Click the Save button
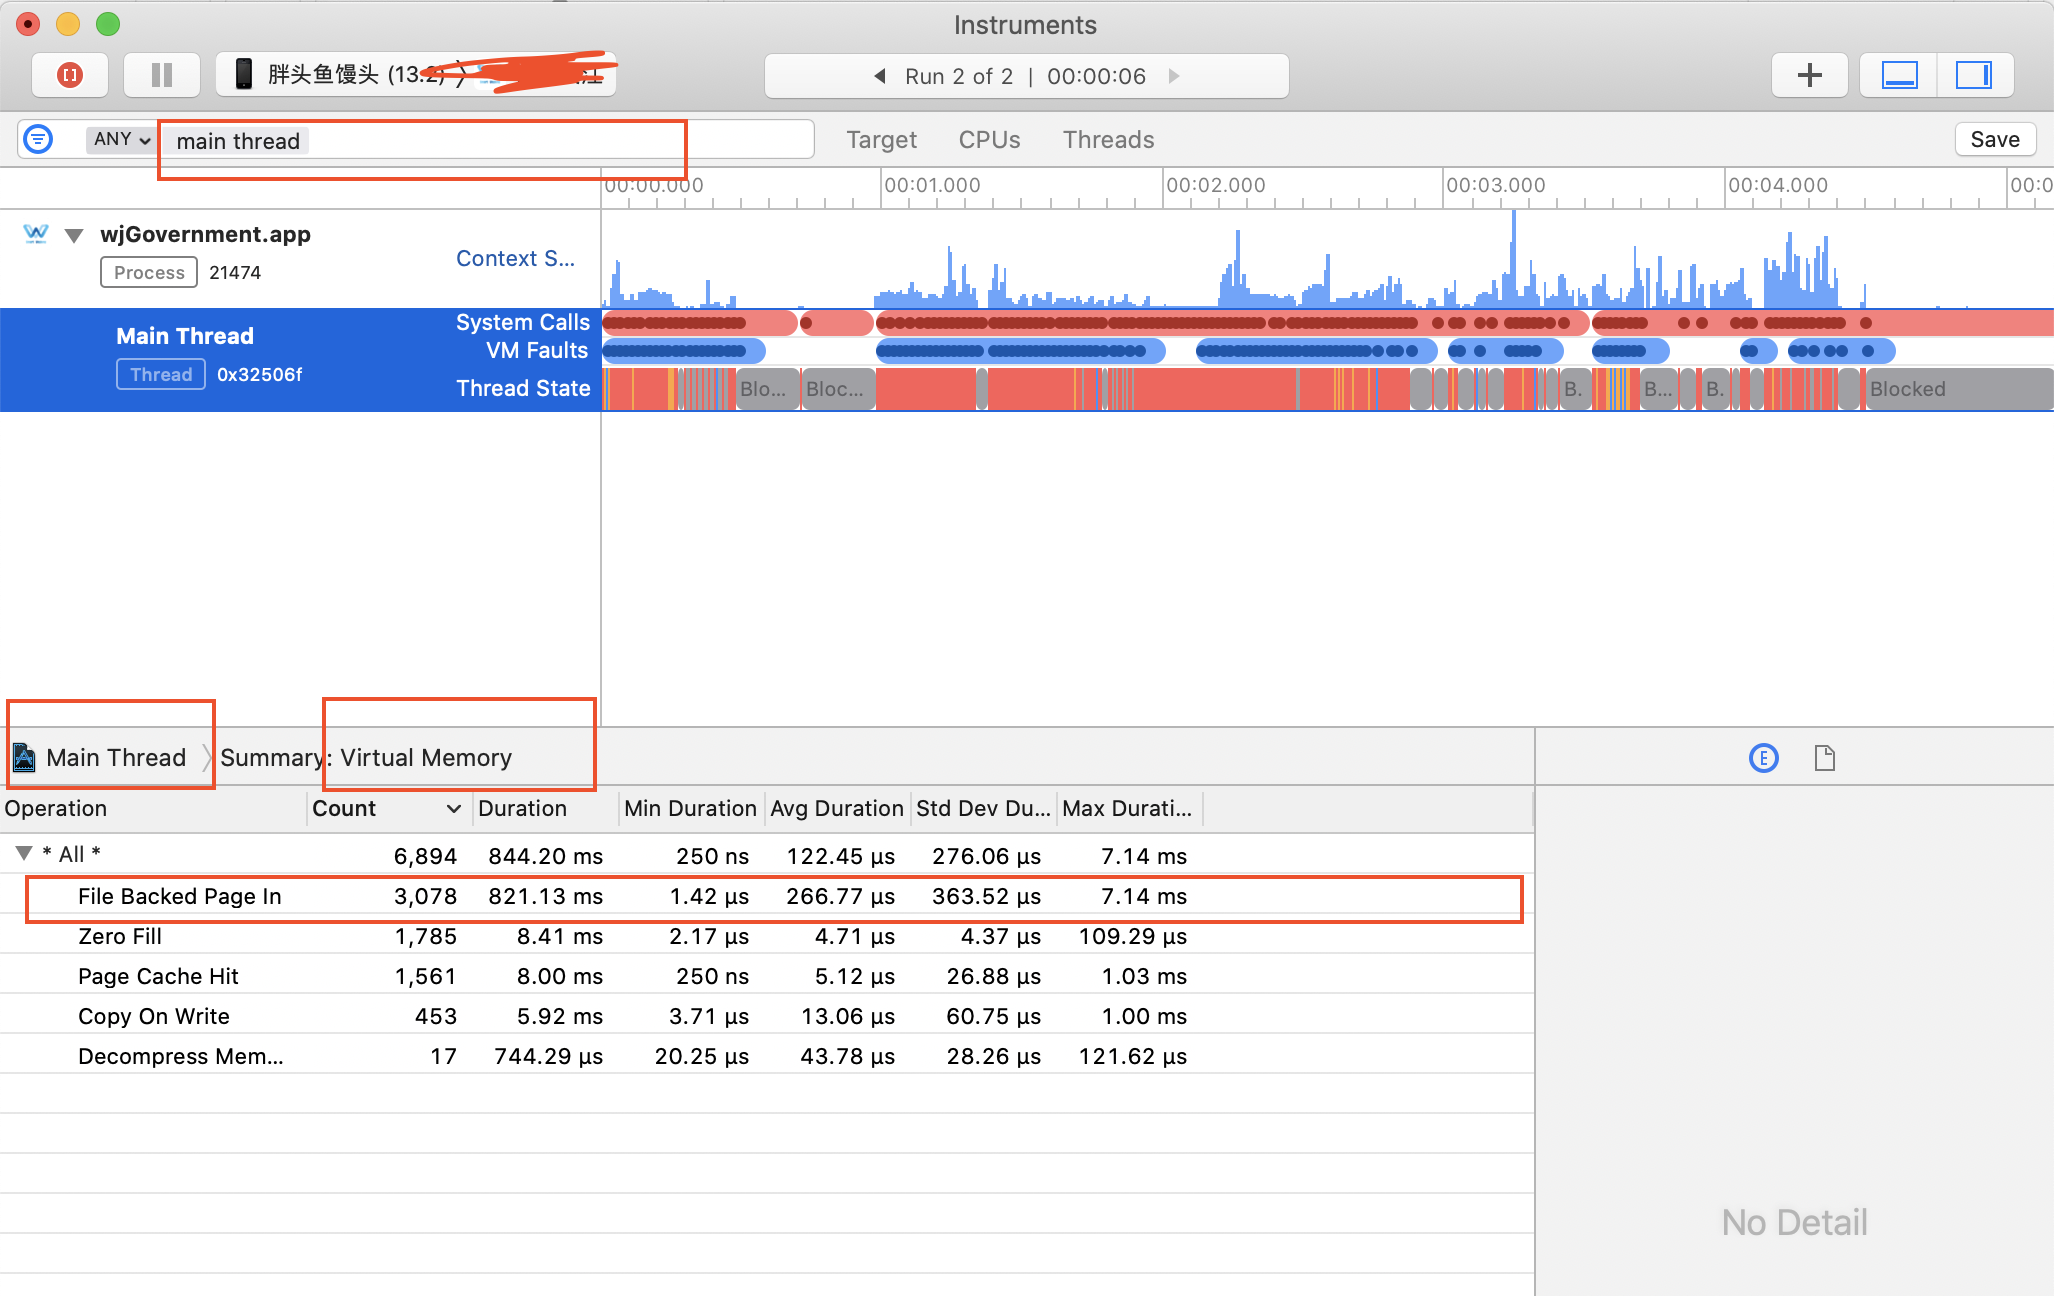This screenshot has width=2054, height=1296. click(x=1994, y=140)
